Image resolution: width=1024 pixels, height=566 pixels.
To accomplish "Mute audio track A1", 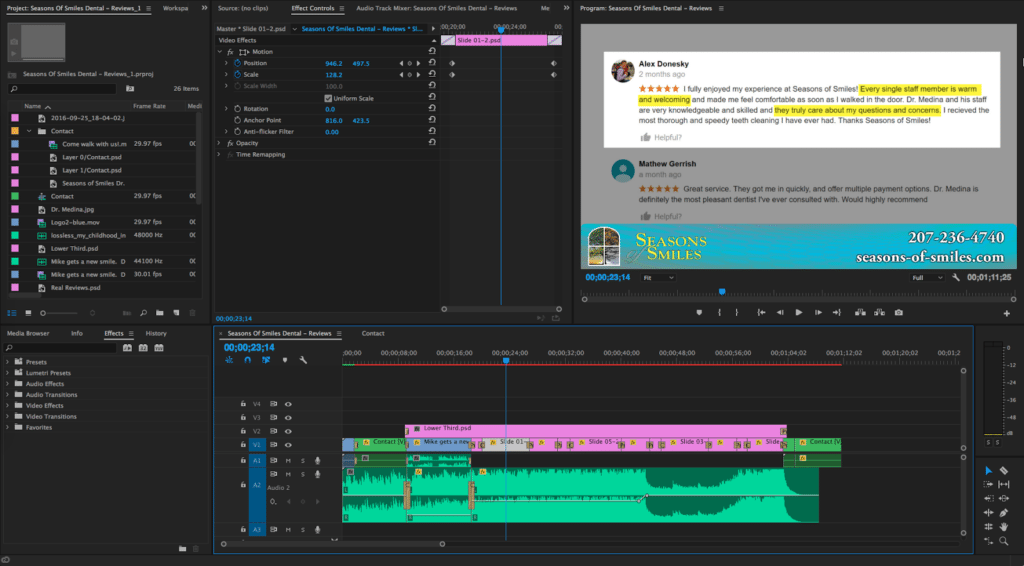I will pos(288,460).
